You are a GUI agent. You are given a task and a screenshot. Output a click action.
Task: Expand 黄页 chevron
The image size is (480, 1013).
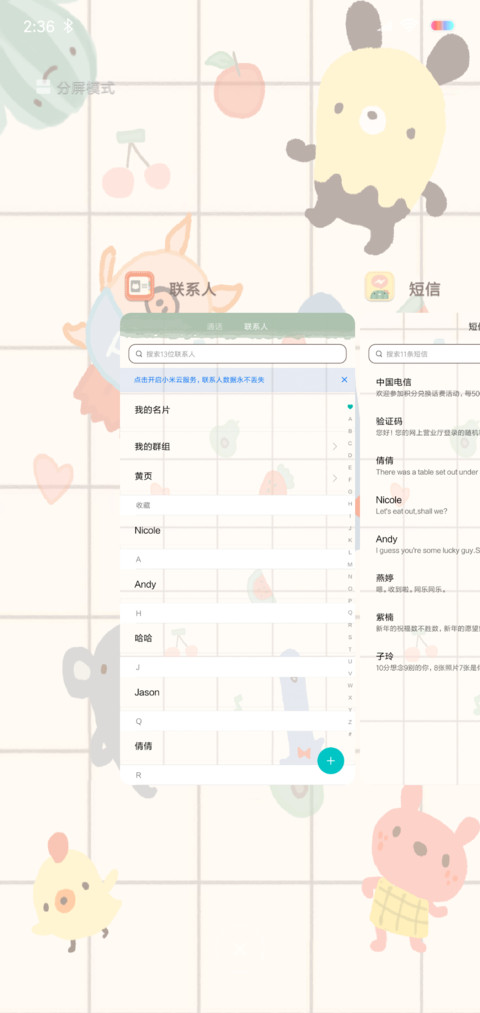[335, 478]
